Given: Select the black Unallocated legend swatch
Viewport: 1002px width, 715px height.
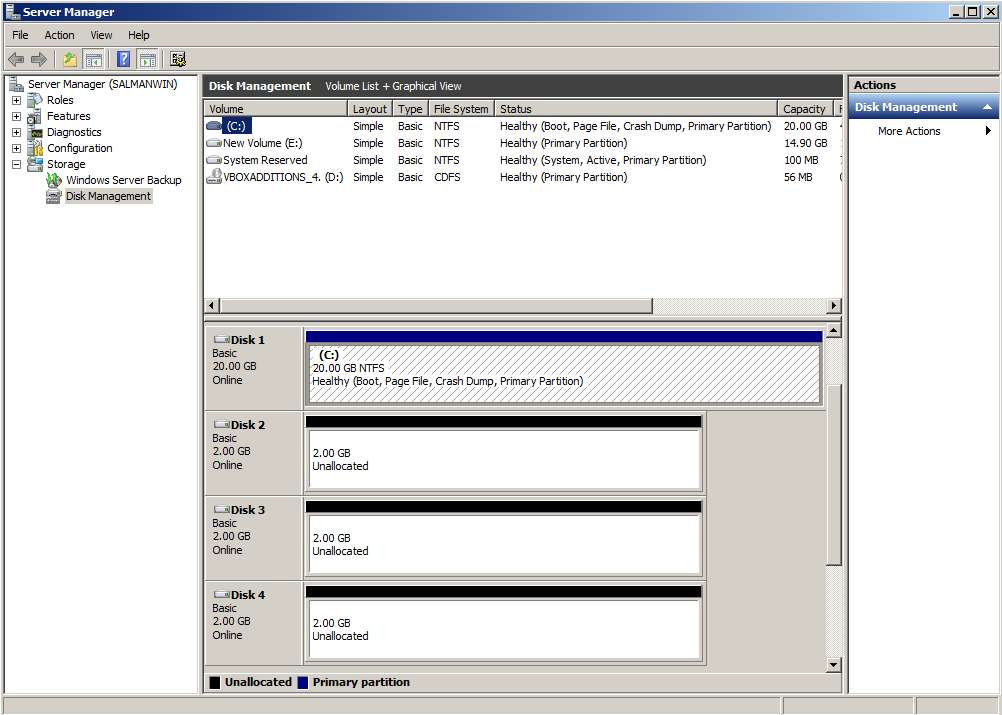Looking at the screenshot, I should (x=215, y=682).
